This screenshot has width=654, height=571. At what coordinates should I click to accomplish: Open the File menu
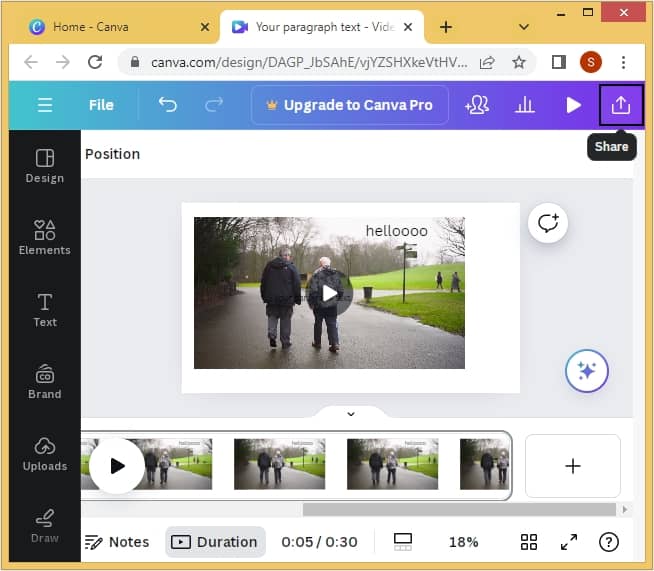click(101, 105)
